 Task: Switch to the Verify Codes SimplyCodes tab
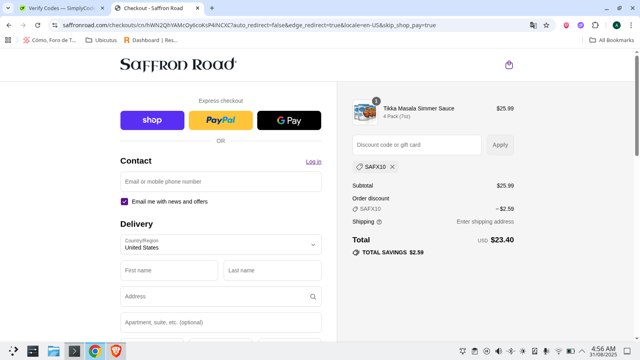tap(62, 8)
